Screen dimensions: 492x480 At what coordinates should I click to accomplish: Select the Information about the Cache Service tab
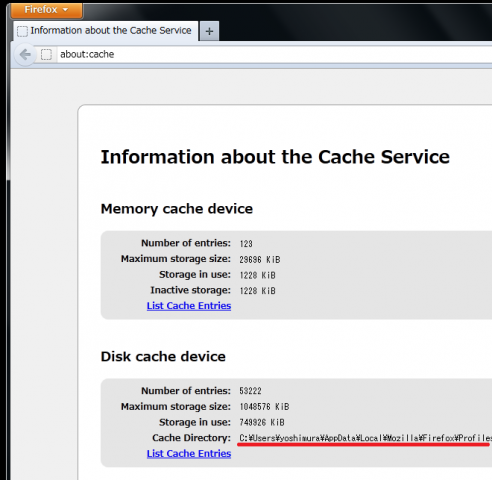point(106,31)
